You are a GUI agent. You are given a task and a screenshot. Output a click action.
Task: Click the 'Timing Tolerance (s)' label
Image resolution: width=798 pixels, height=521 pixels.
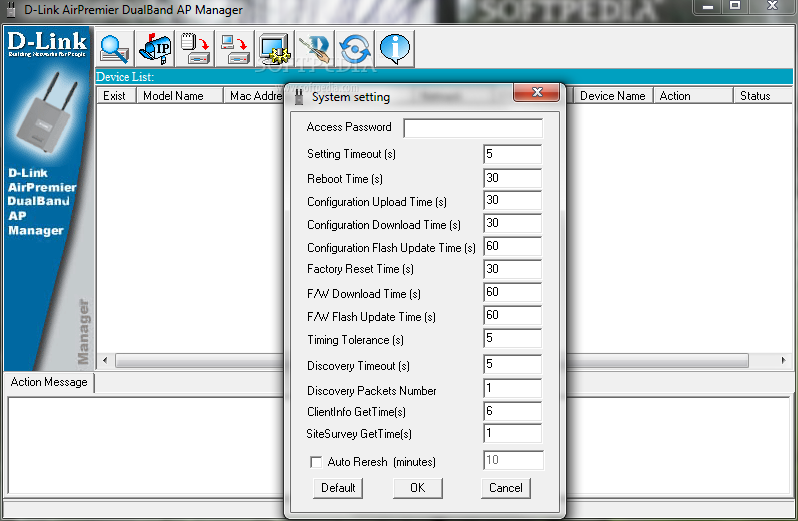tap(355, 340)
